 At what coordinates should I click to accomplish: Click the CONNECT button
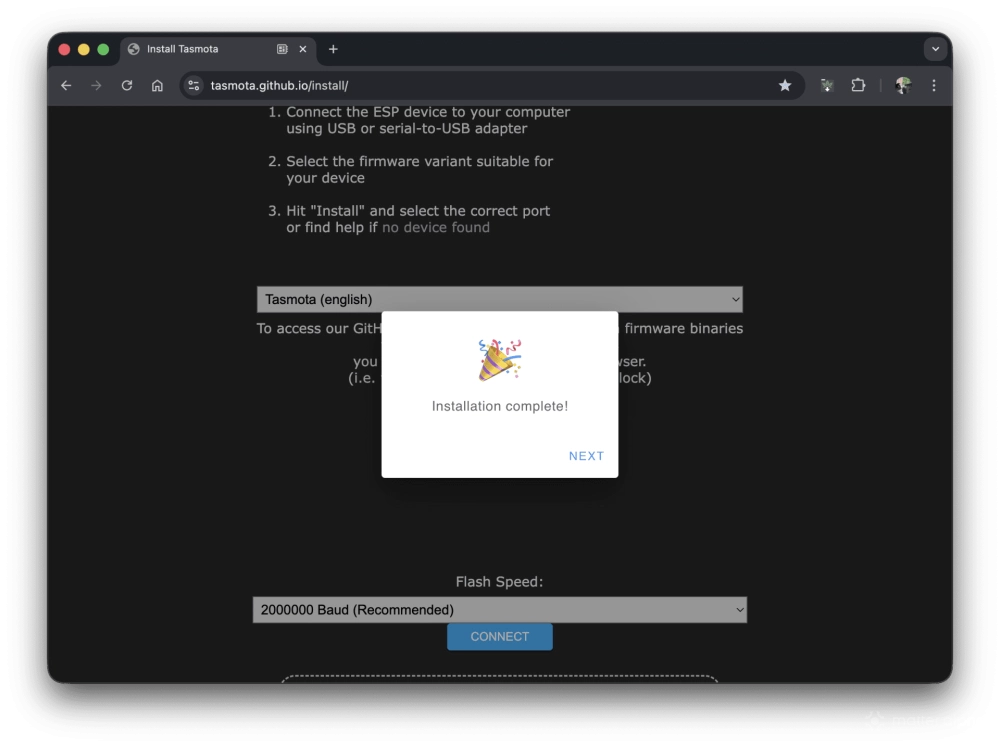tap(499, 636)
